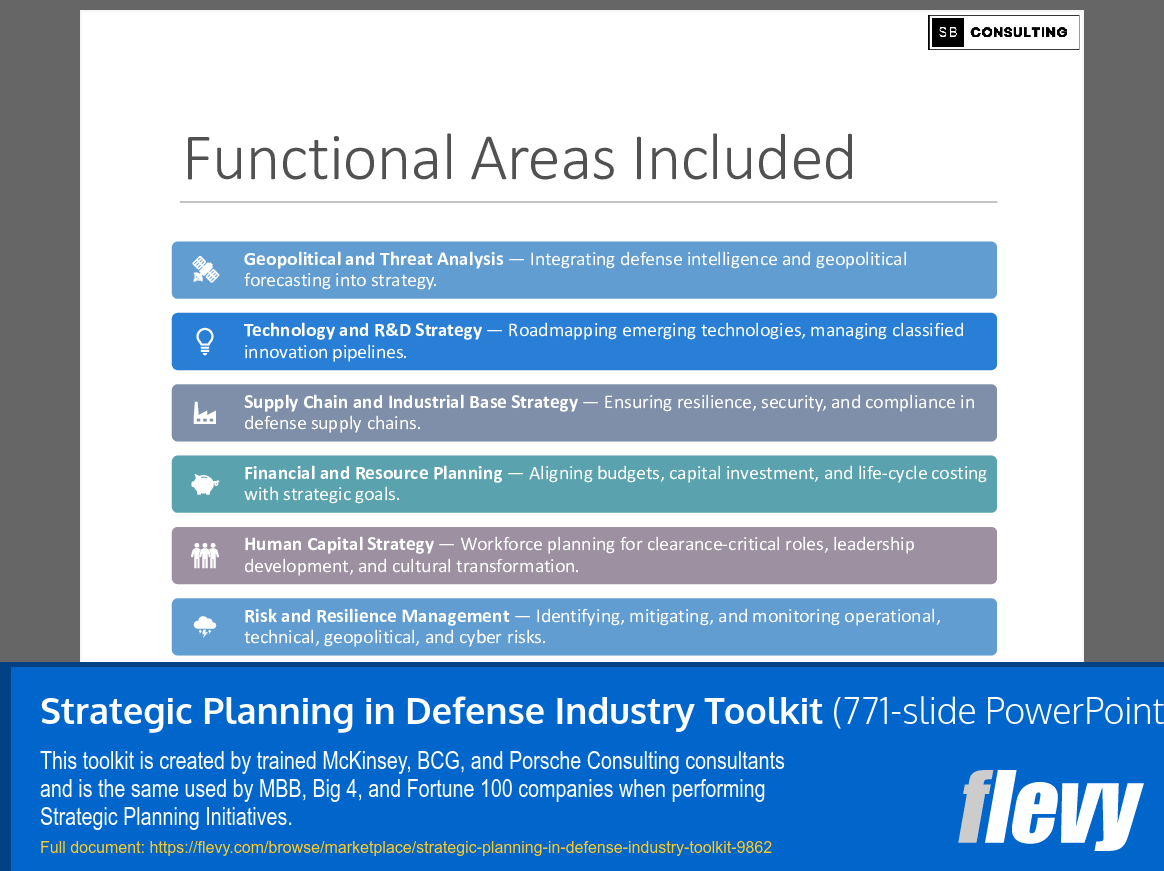Click the factory icon for Supply Chain Strategy
Viewport: 1164px width, 871px height.
pos(205,413)
